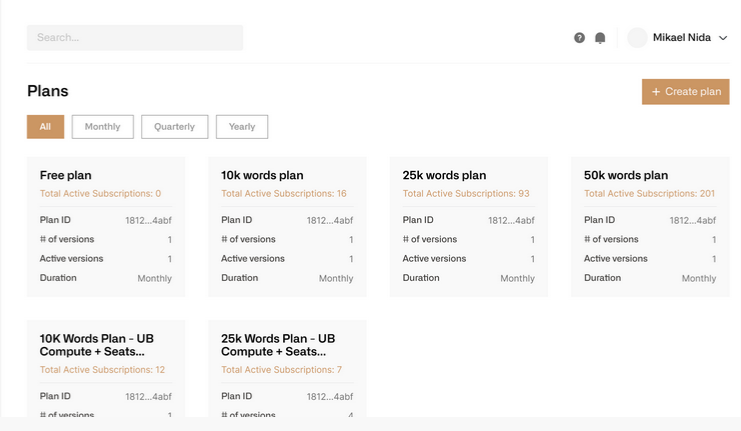741x431 pixels.
Task: Click Monthly duration value on 10k words plan
Action: [x=336, y=278]
